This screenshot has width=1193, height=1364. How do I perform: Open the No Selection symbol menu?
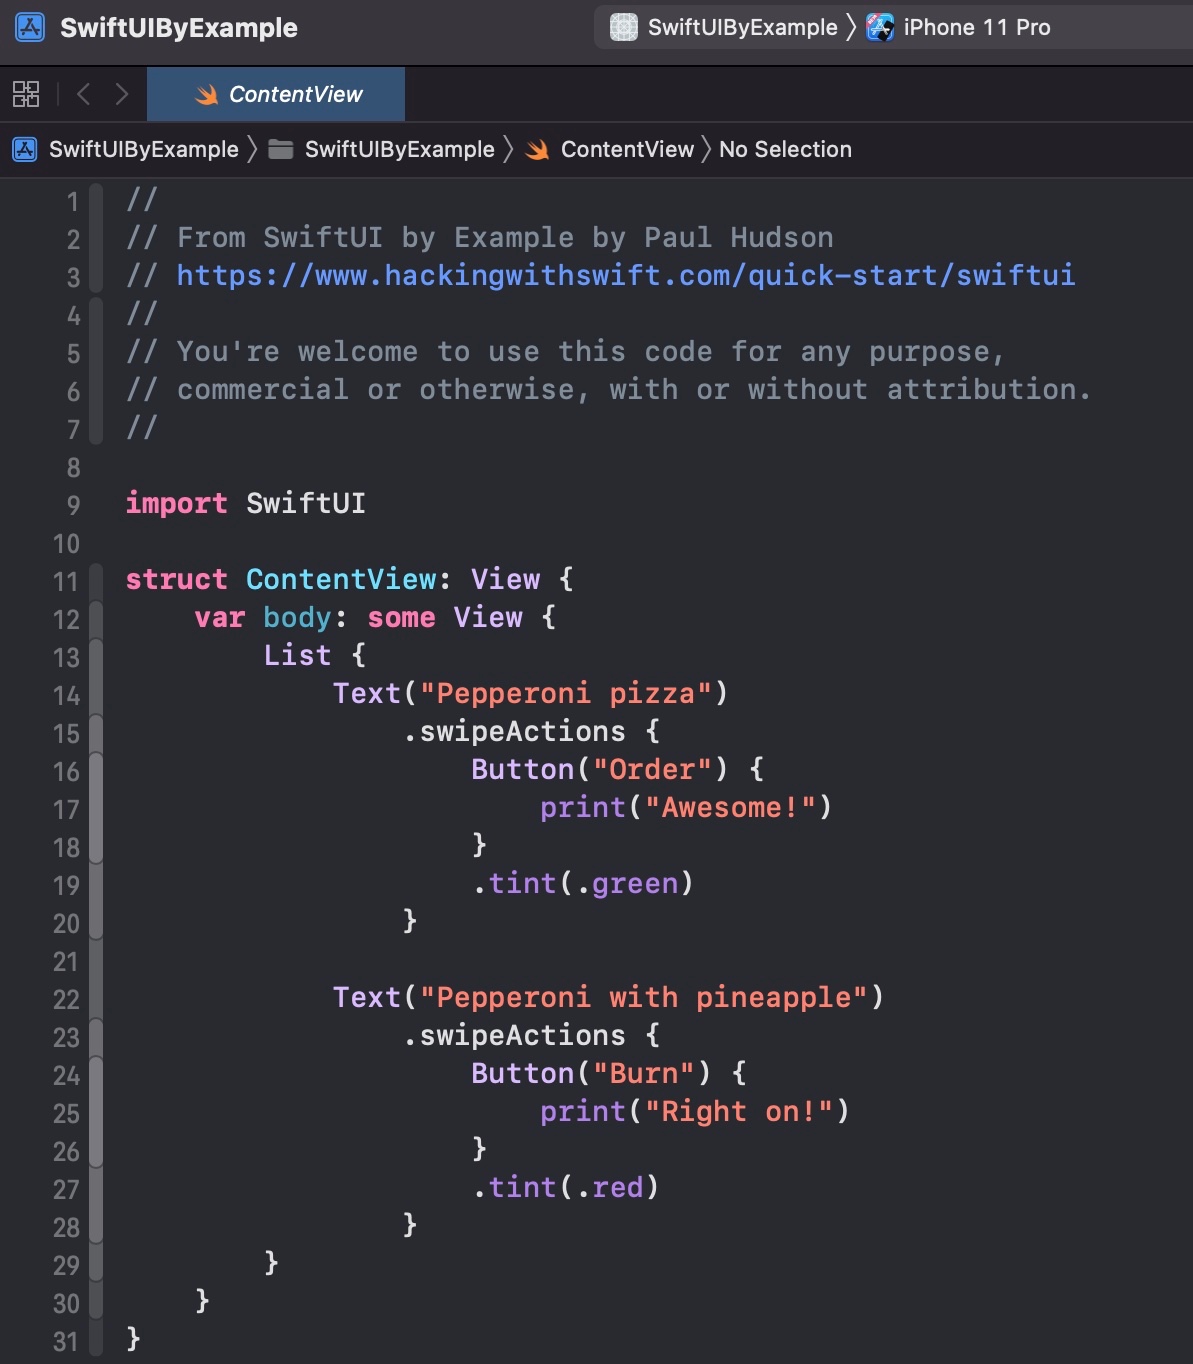pos(785,149)
